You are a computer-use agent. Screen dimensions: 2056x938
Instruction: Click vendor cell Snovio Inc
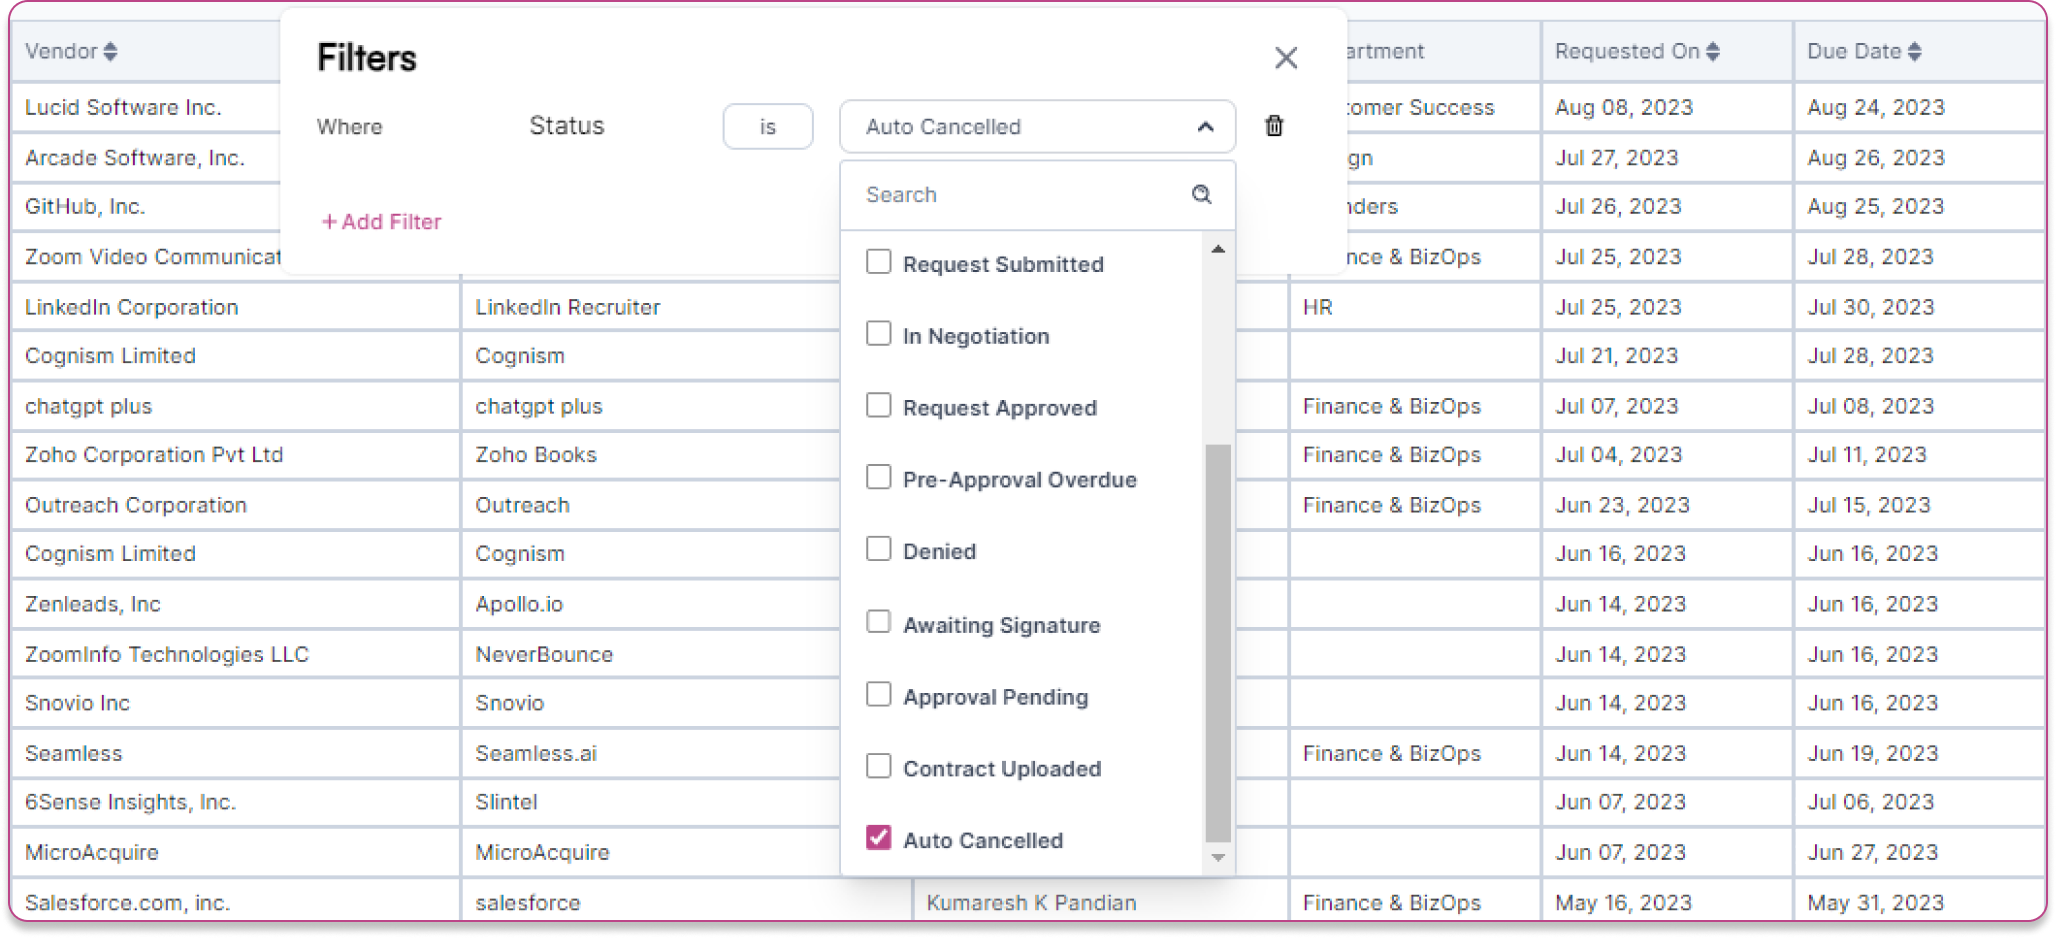coord(78,703)
